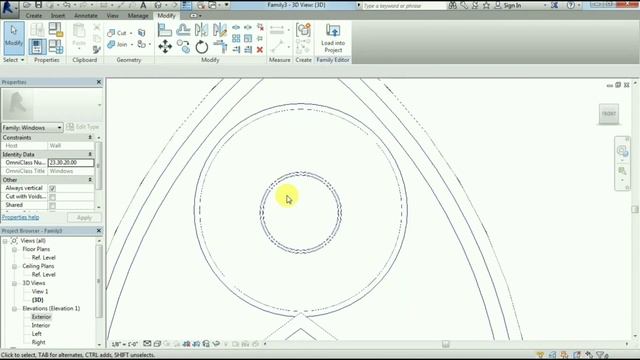Click the Properties help link
This screenshot has height=360, width=640.
pos(20,218)
